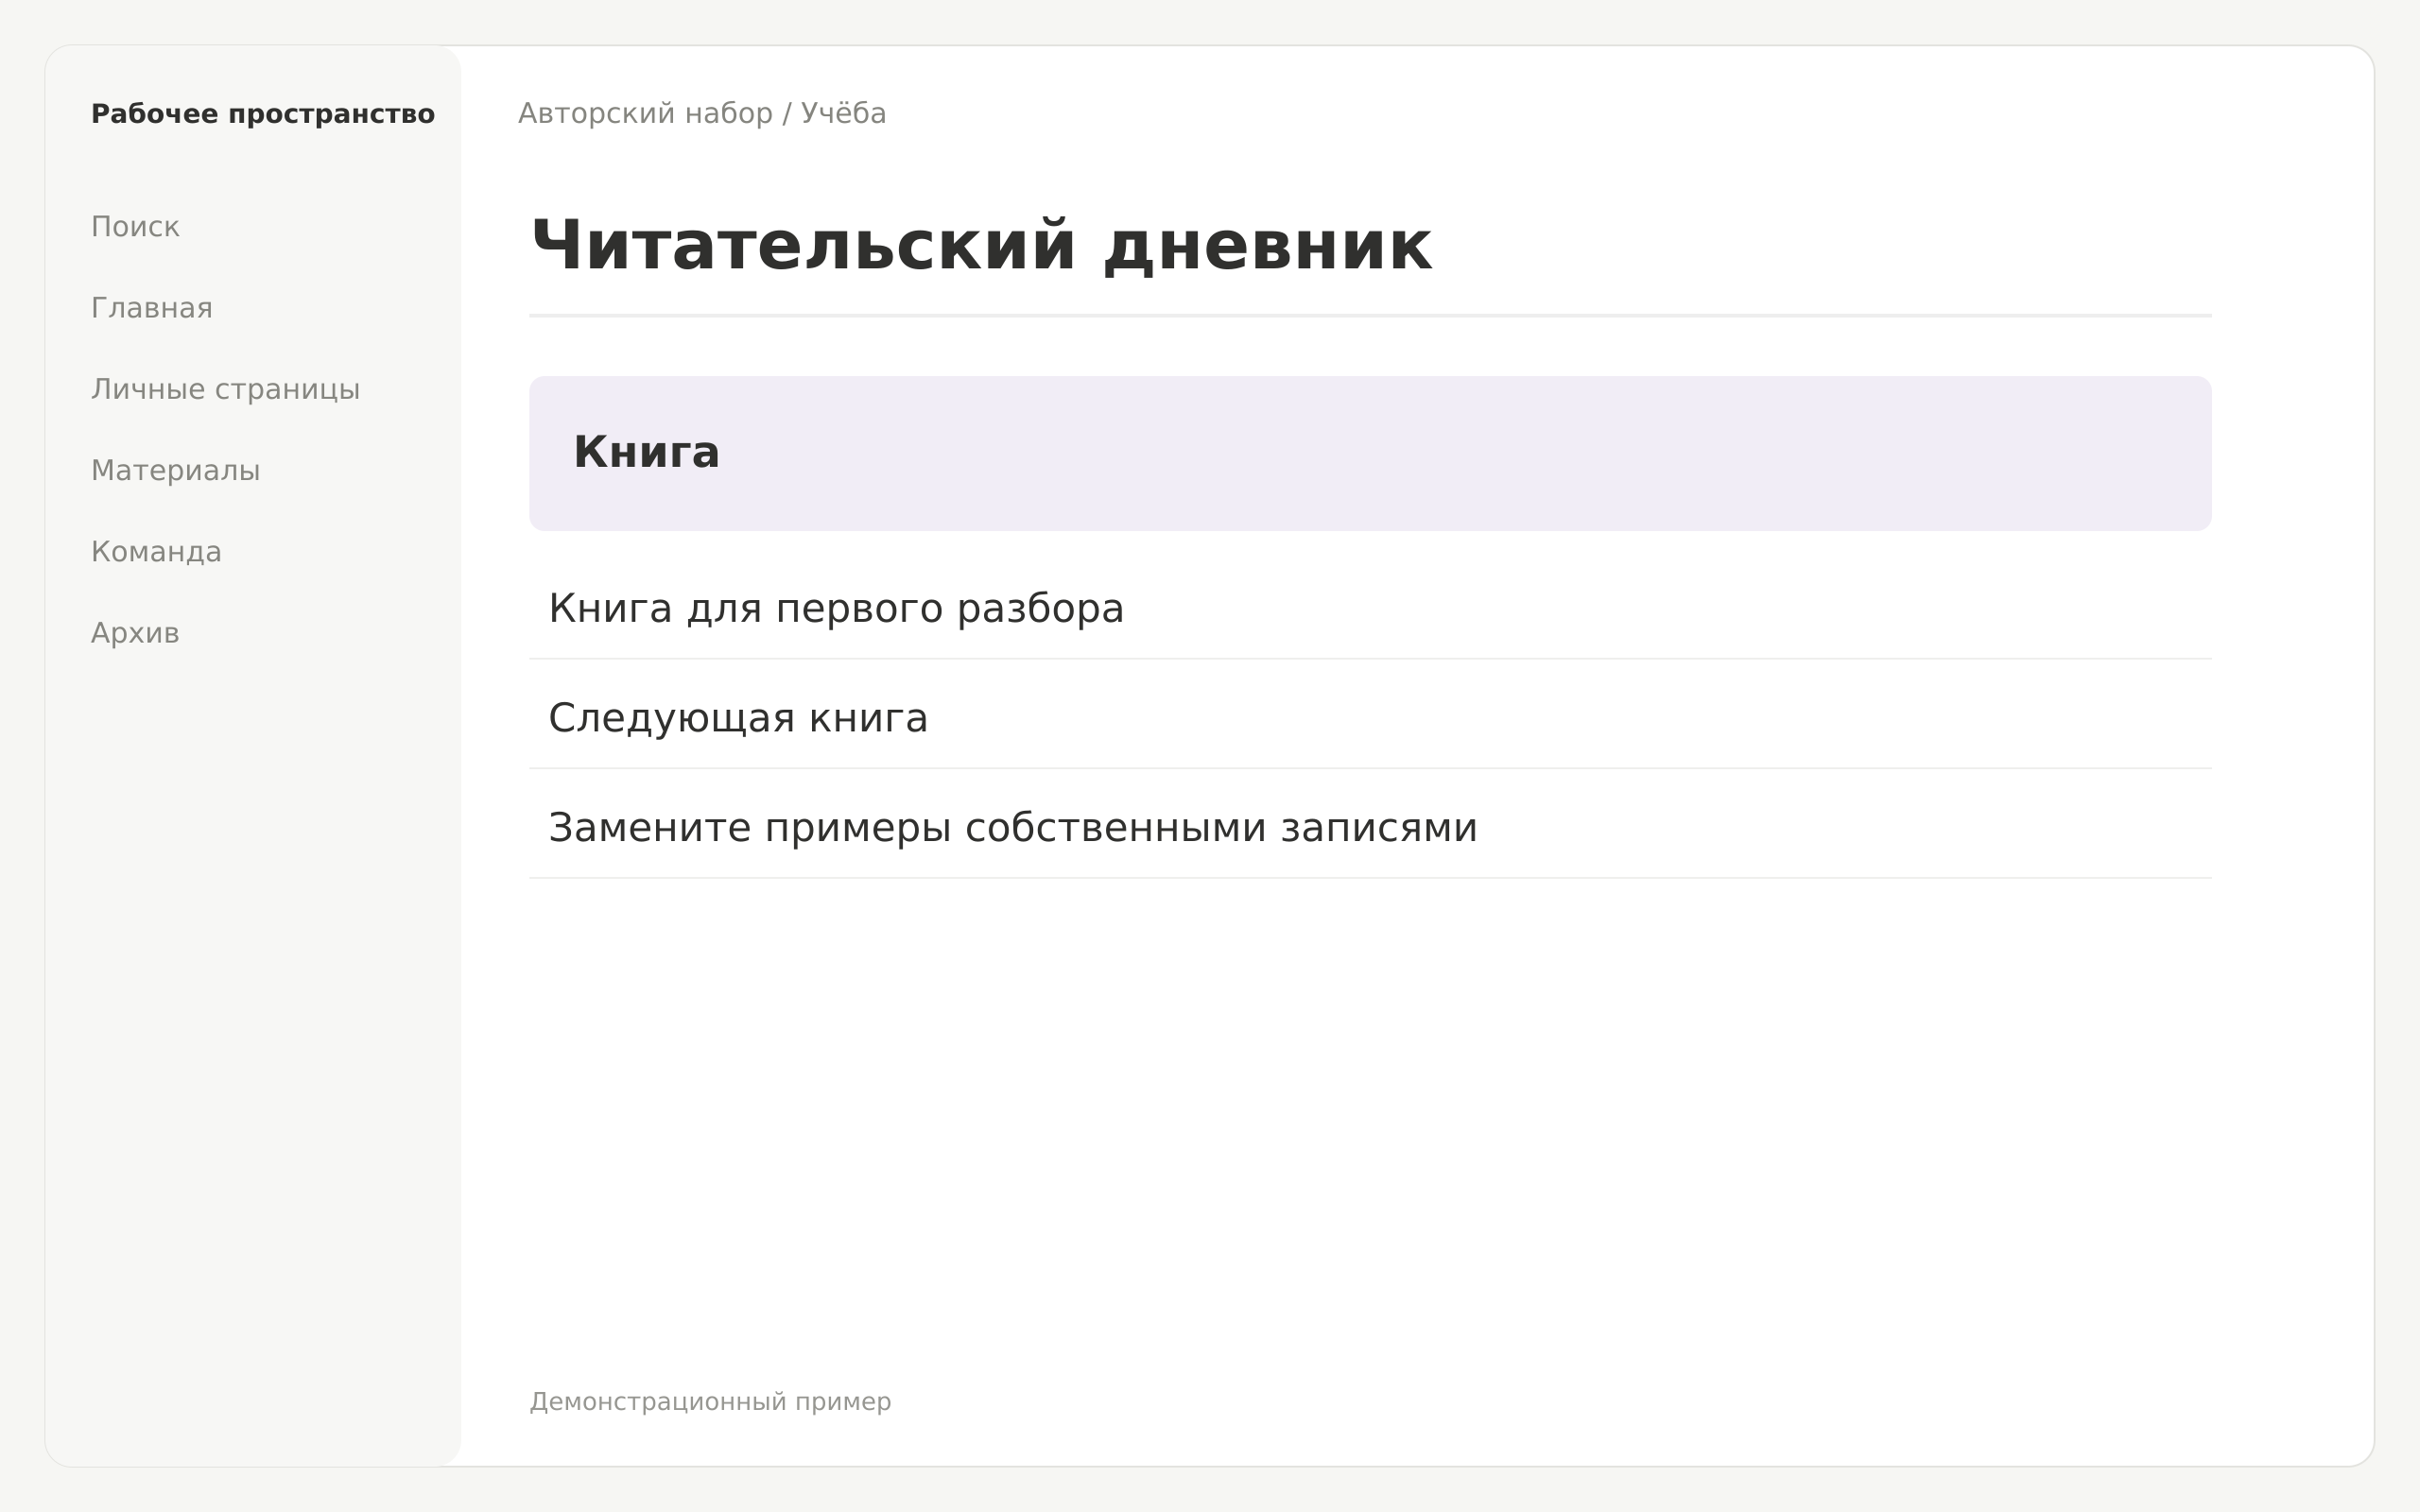Click the Рабочее пространство workspace title
This screenshot has width=2420, height=1512.
pos(263,114)
